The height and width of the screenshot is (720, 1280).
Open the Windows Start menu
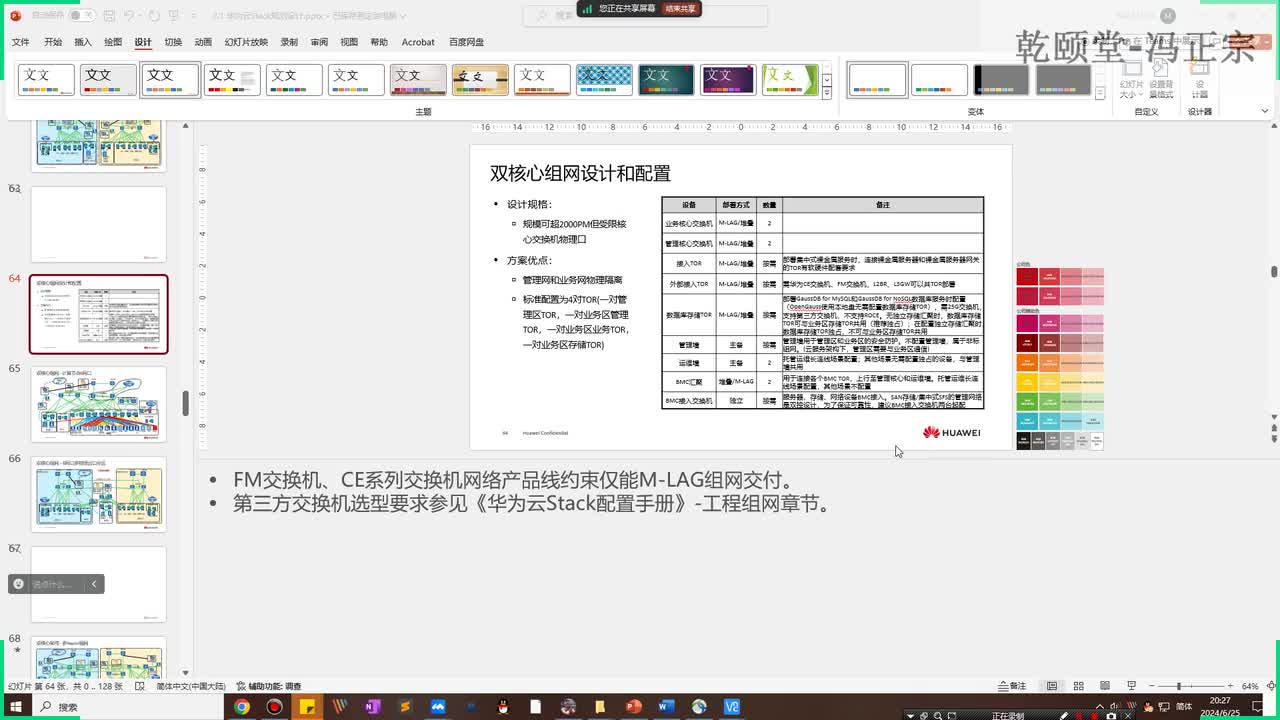(15, 707)
